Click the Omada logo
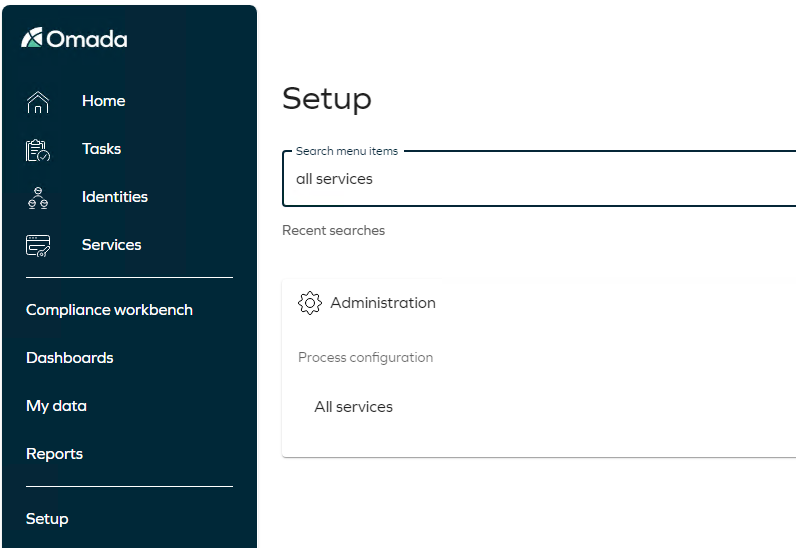Screen dimensions: 796x548 (x=74, y=38)
